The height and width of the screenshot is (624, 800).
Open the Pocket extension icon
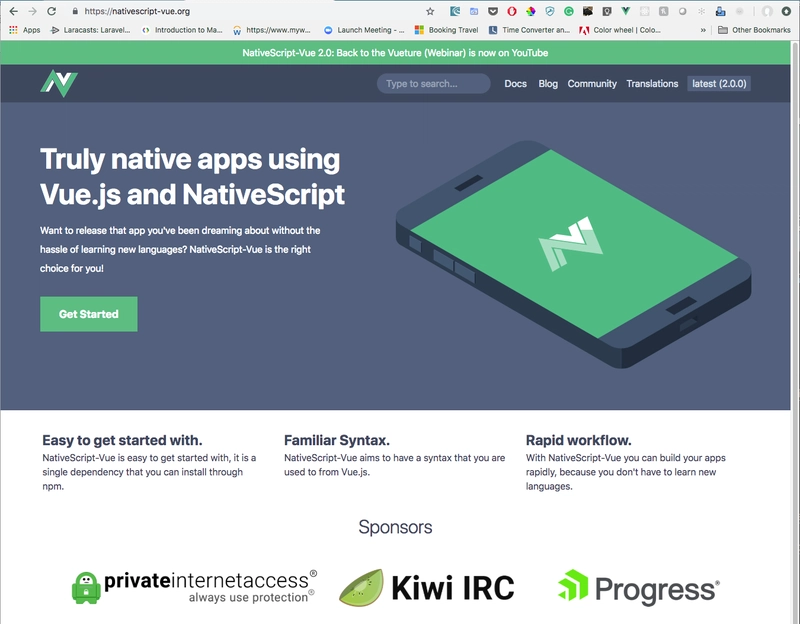tap(493, 11)
